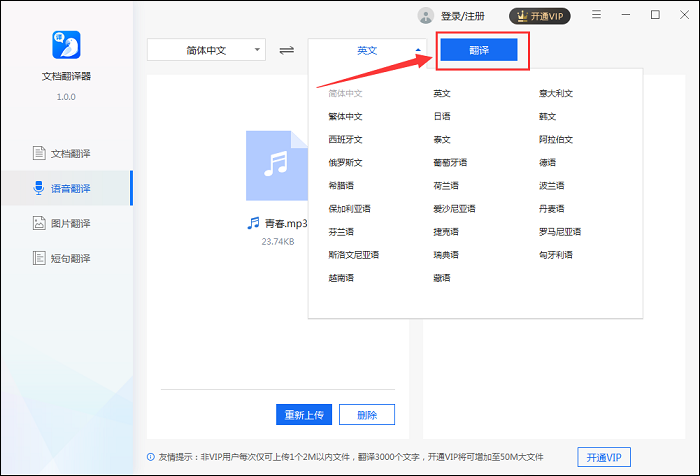Image resolution: width=700 pixels, height=476 pixels.
Task: Click the 登录/注册 link
Action: point(462,17)
